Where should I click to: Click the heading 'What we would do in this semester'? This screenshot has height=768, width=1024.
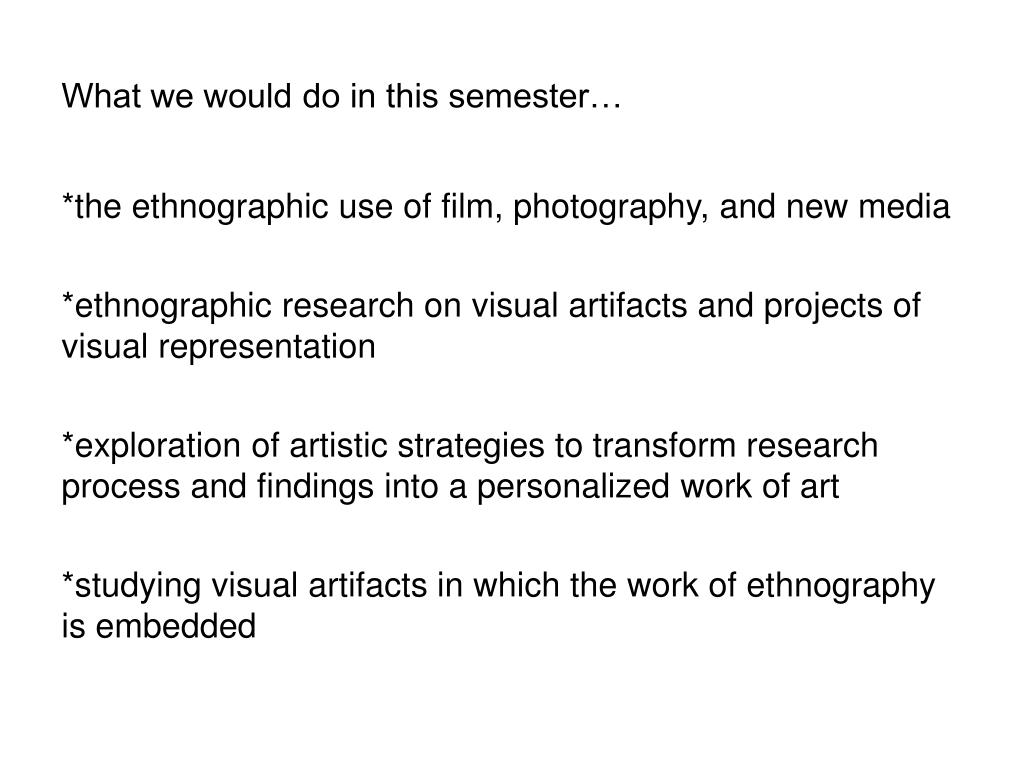(x=341, y=96)
